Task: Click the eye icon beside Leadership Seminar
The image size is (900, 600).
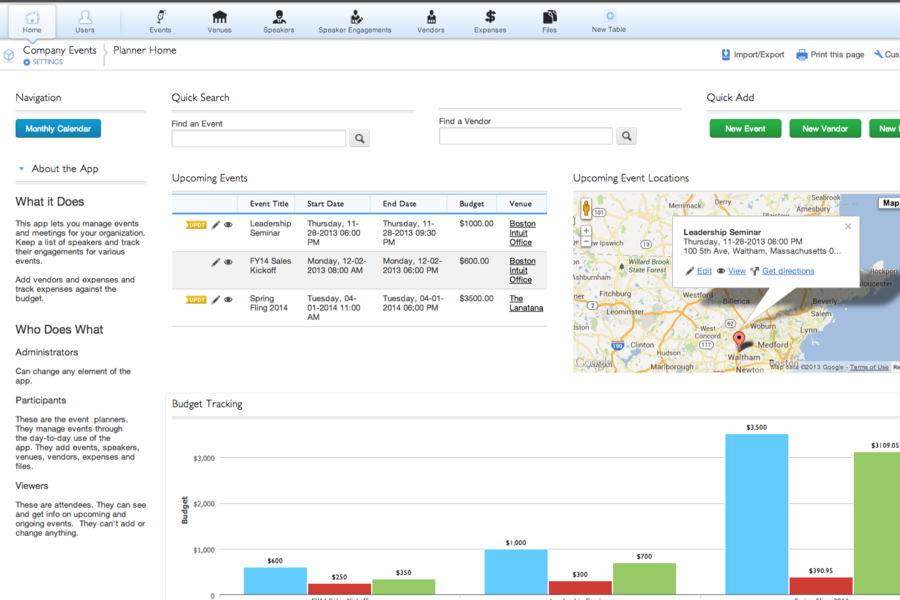Action: 228,224
